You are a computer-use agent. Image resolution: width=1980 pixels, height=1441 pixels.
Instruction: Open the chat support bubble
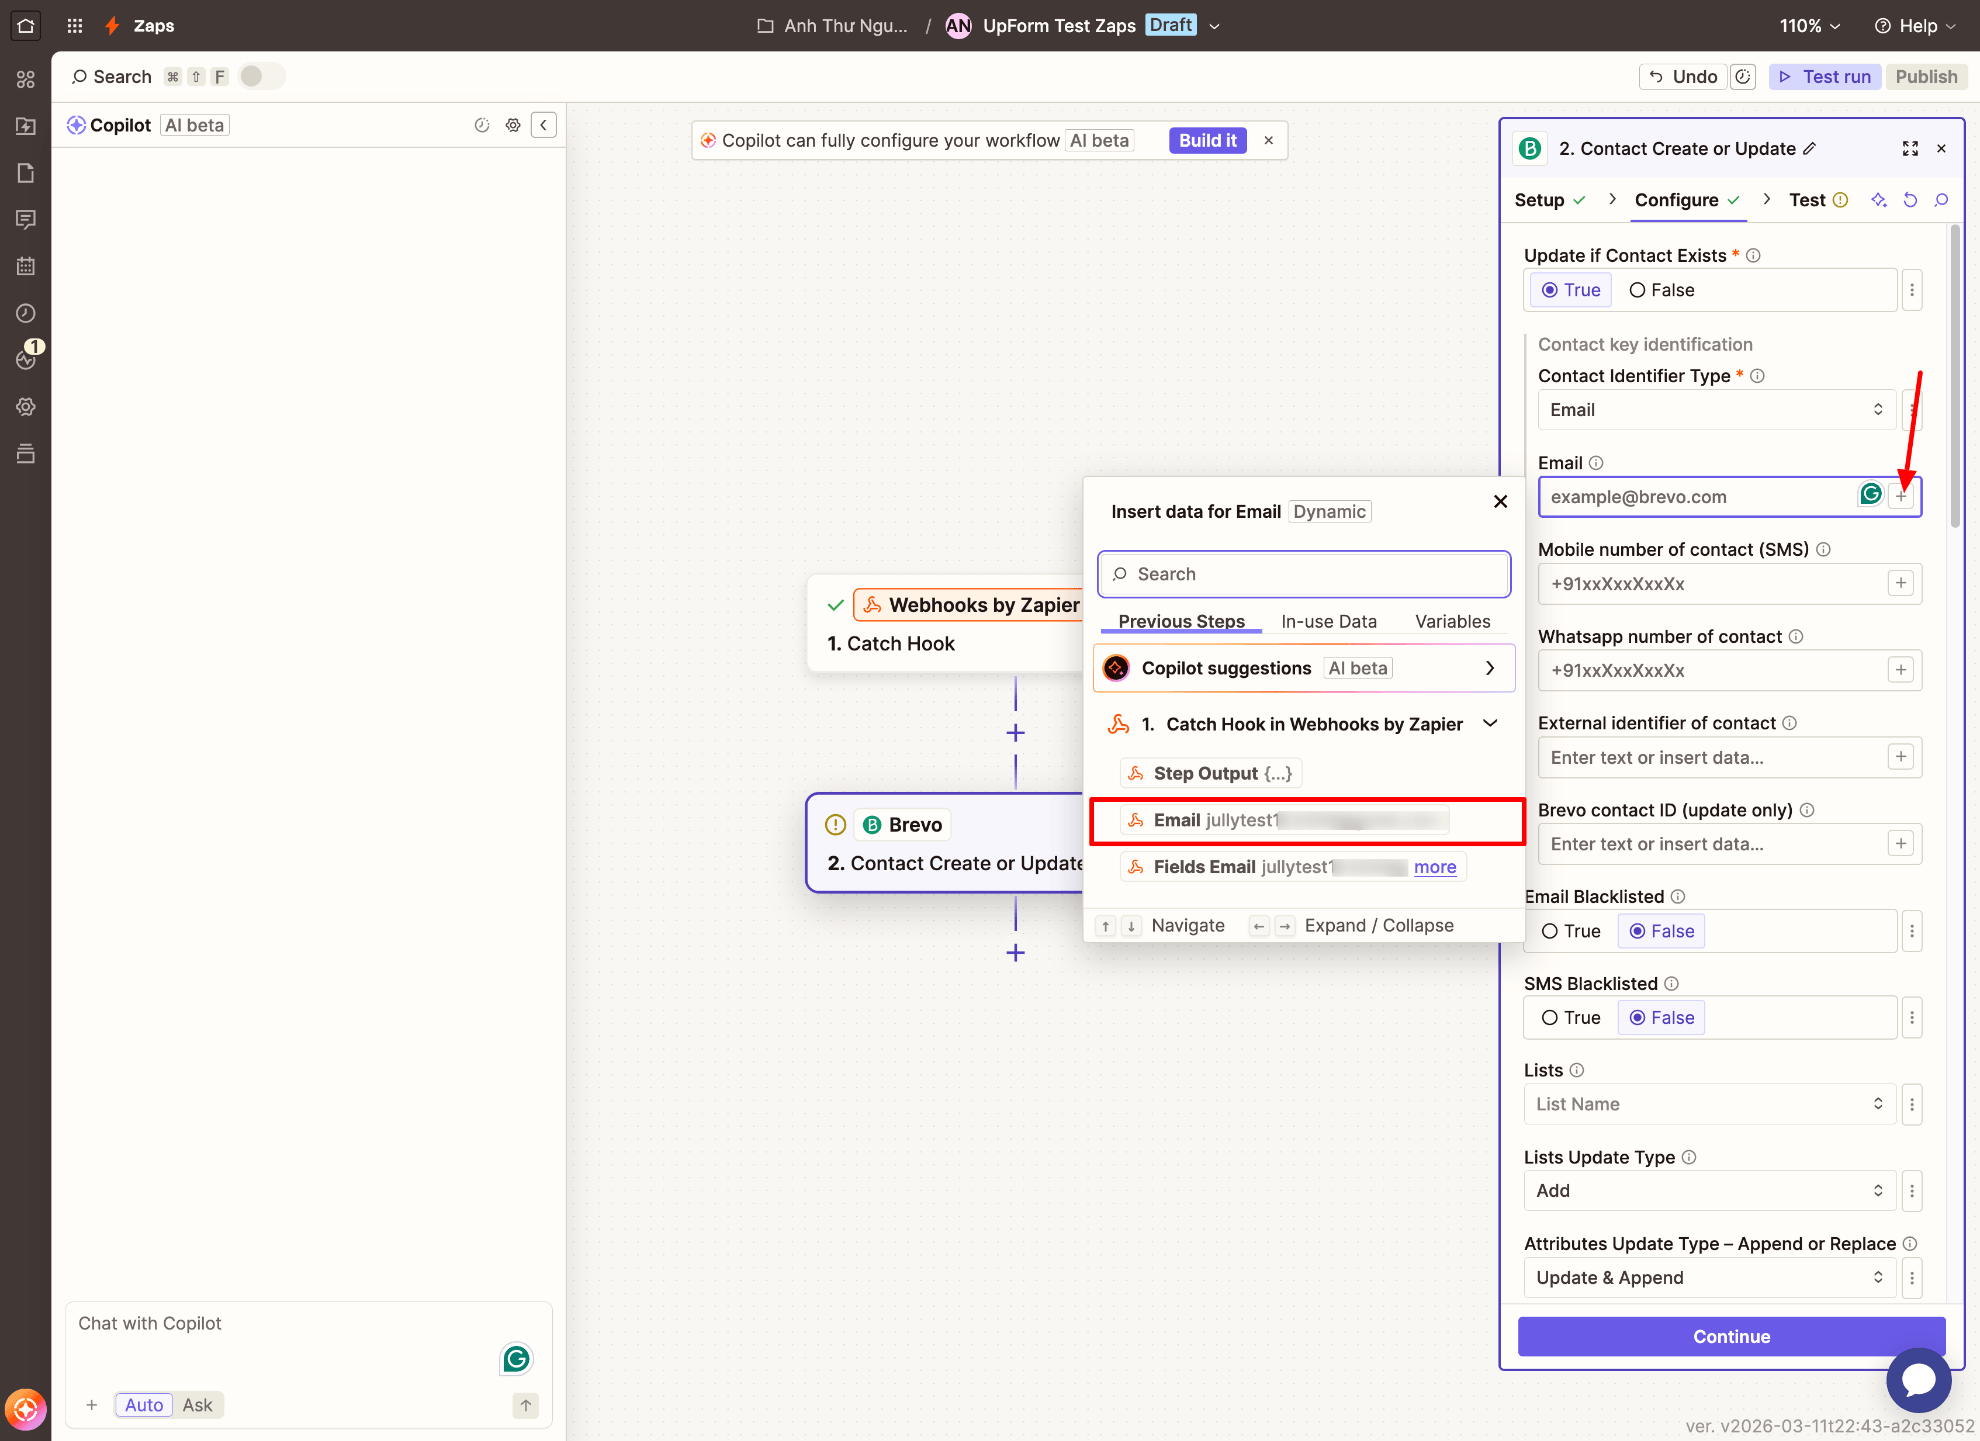[x=1918, y=1380]
